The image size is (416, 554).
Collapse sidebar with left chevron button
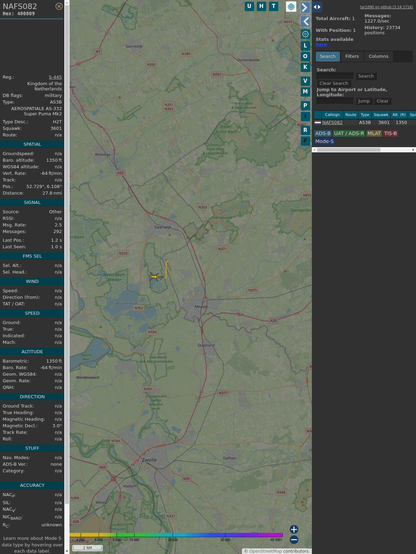click(305, 22)
